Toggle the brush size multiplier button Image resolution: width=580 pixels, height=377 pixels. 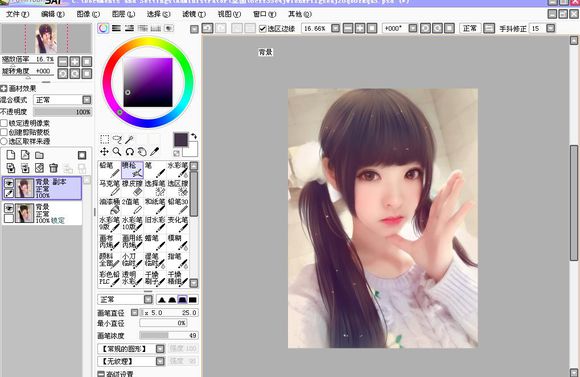coord(135,313)
